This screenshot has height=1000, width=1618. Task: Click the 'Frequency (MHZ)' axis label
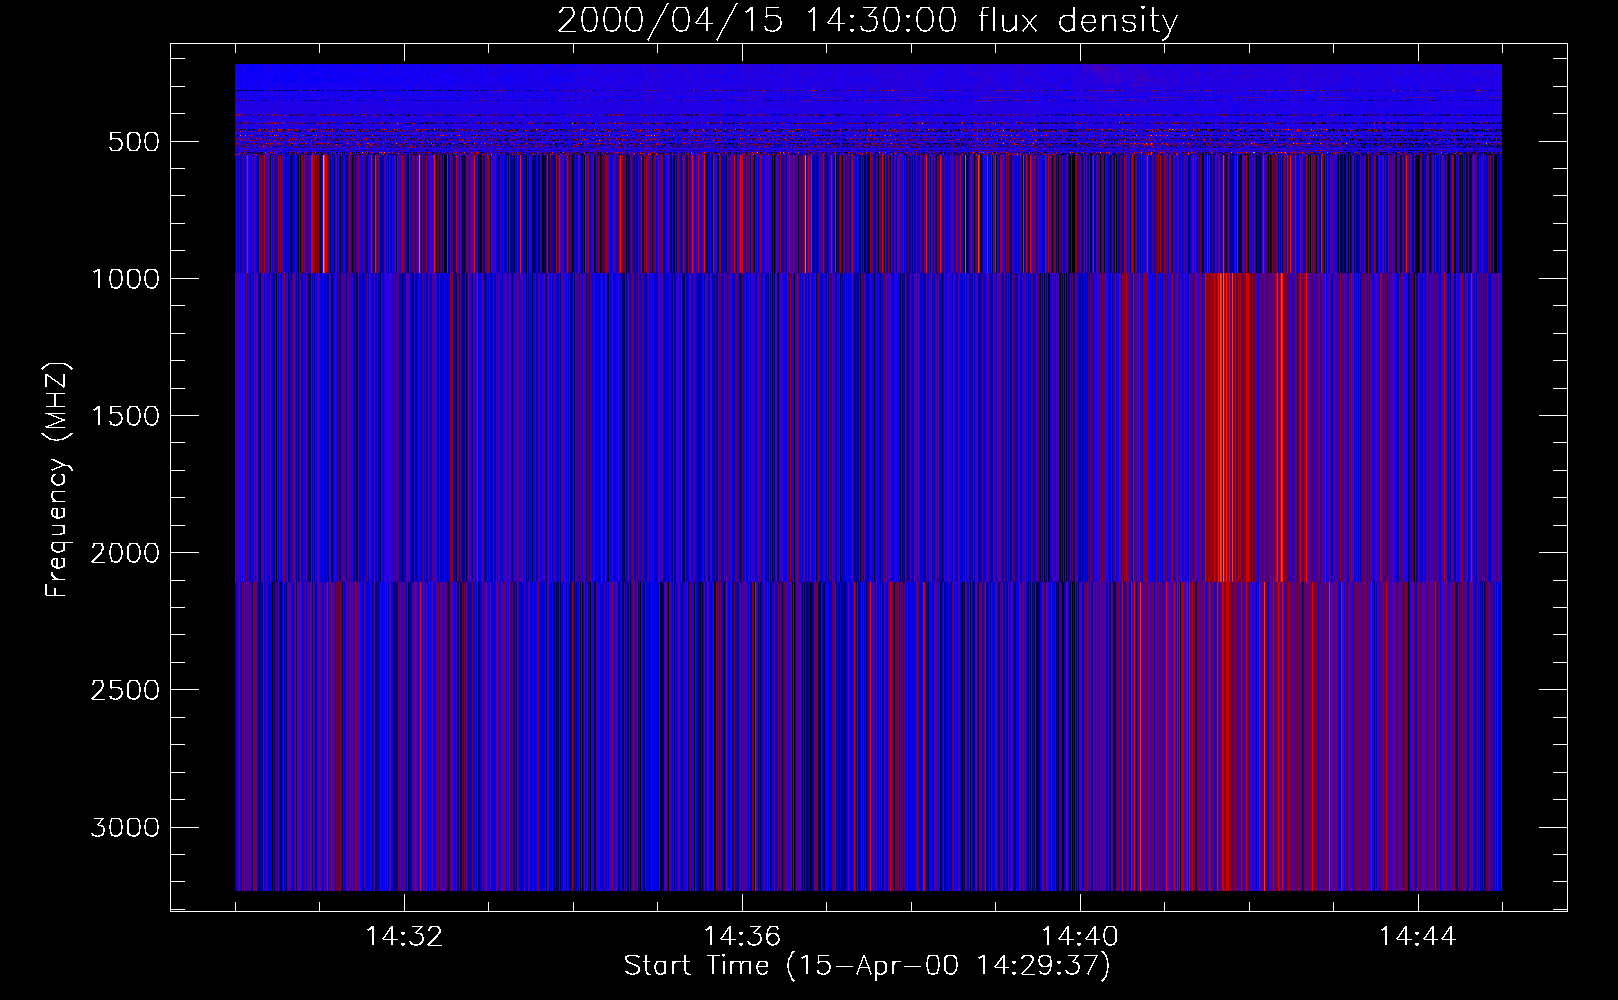(x=57, y=480)
